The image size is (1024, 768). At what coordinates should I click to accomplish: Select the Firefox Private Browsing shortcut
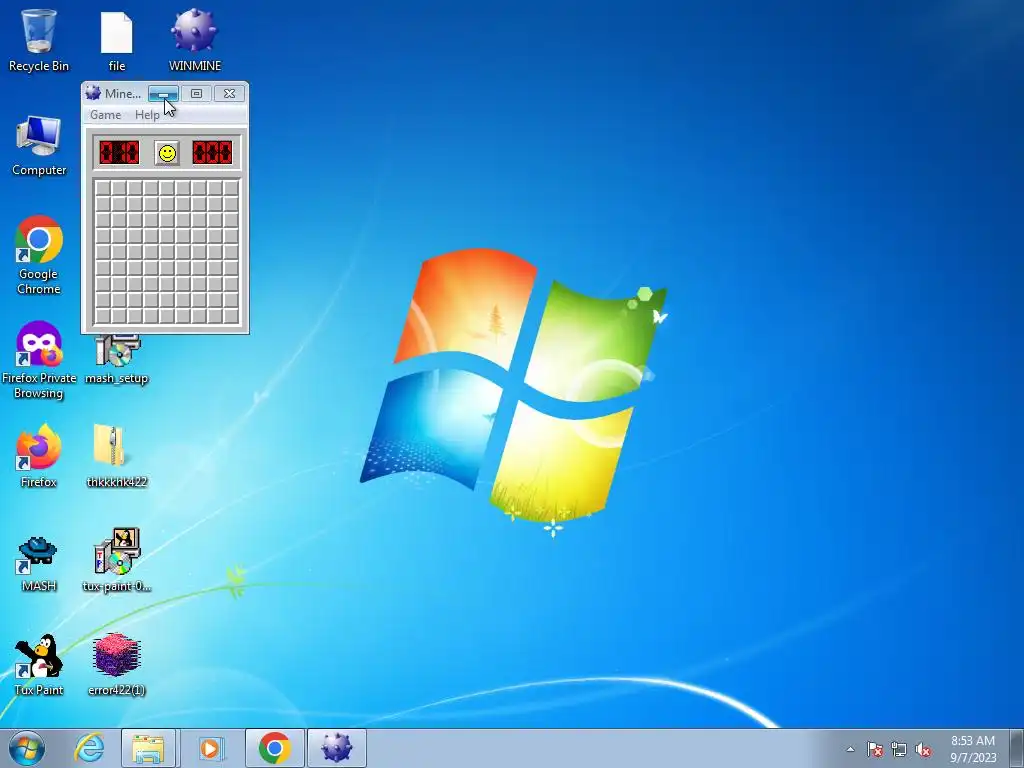click(x=39, y=359)
